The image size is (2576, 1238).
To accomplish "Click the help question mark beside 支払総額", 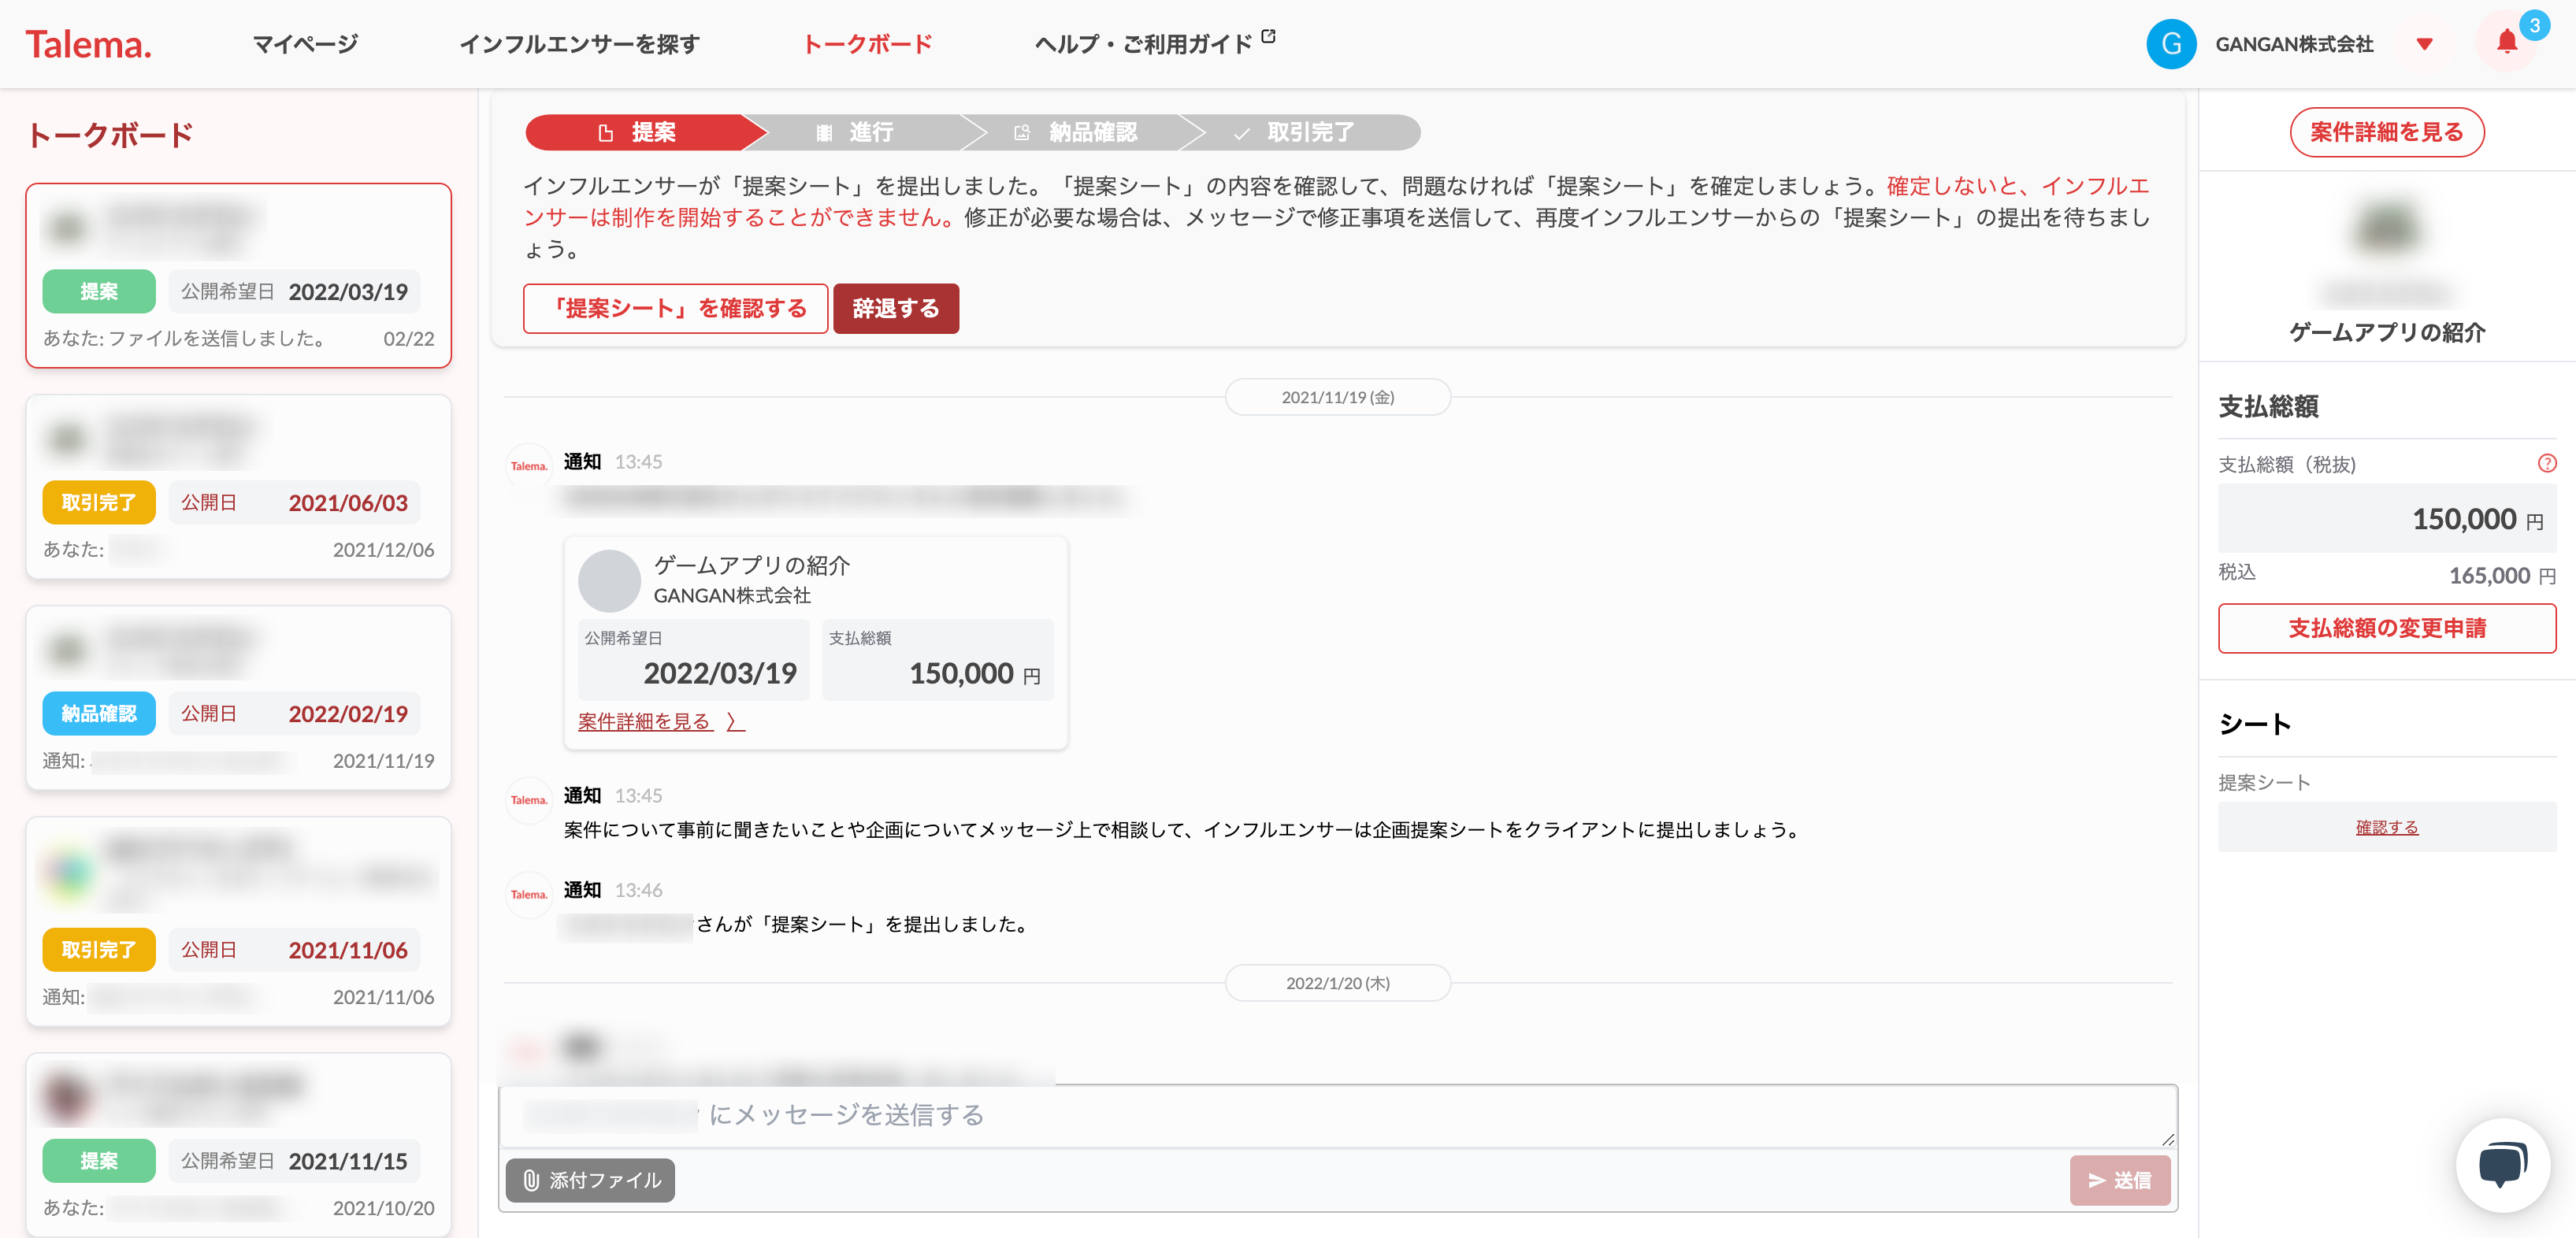I will click(2546, 463).
